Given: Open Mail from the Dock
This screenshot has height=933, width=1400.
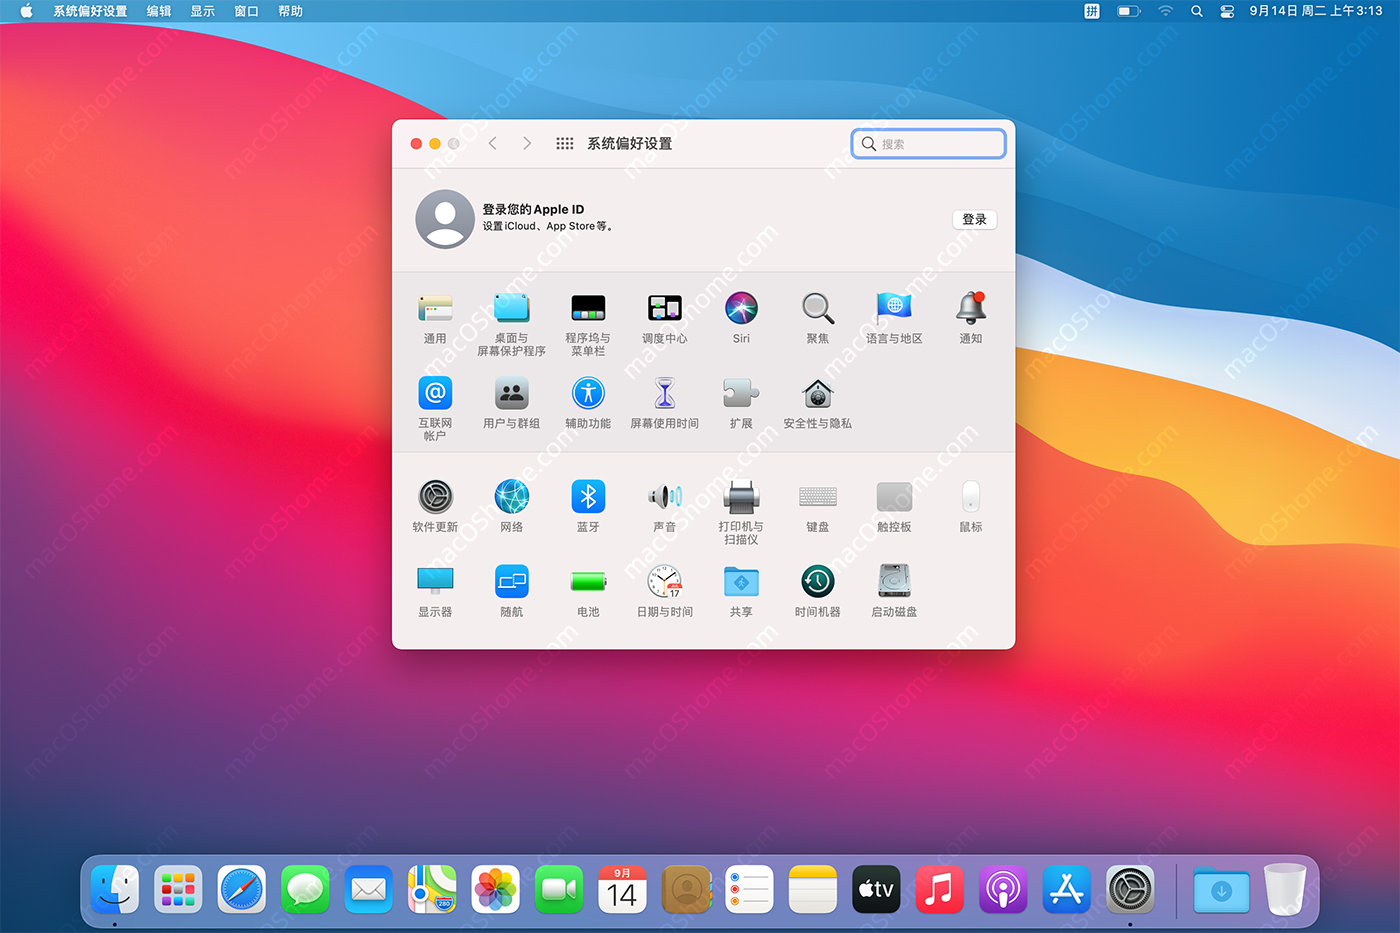Looking at the screenshot, I should coord(369,889).
